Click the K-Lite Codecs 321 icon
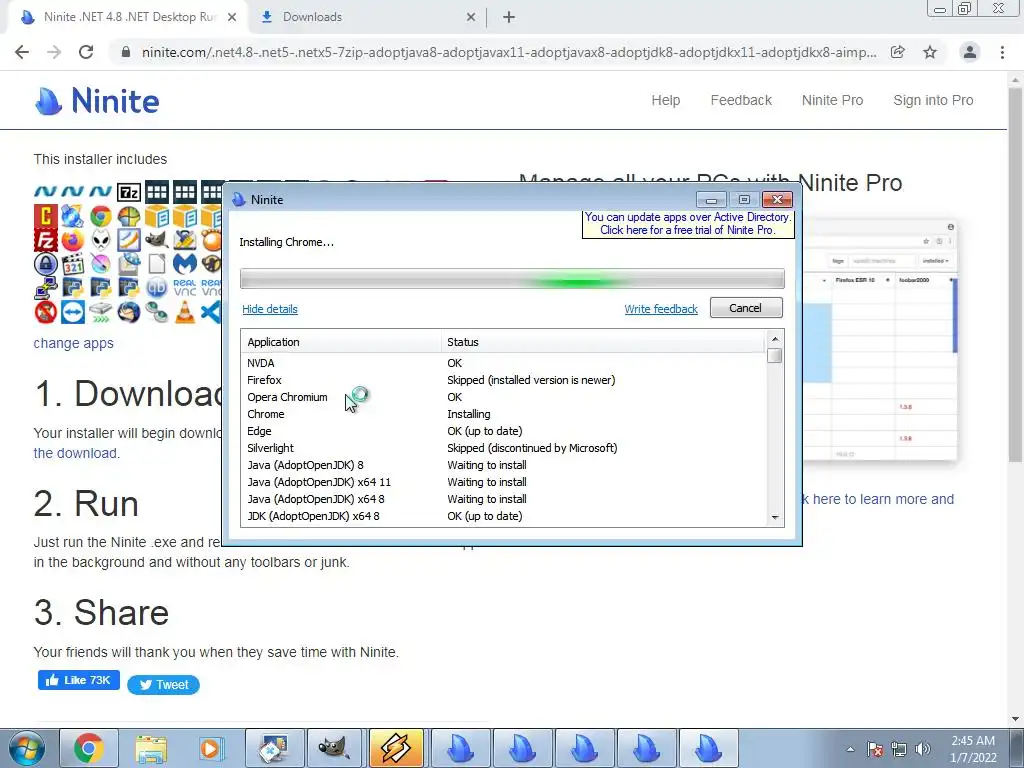This screenshot has width=1024, height=768. 72,264
